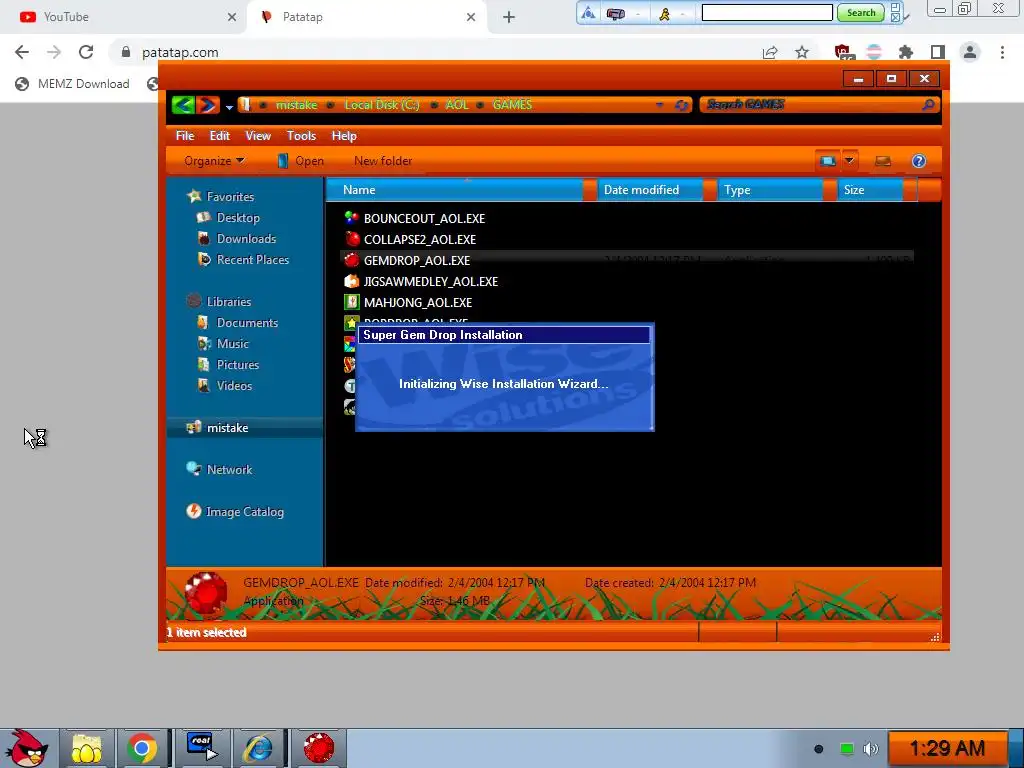This screenshot has width=1024, height=768.
Task: Click the AOL mailbox icon in the top toolbar
Action: point(616,13)
